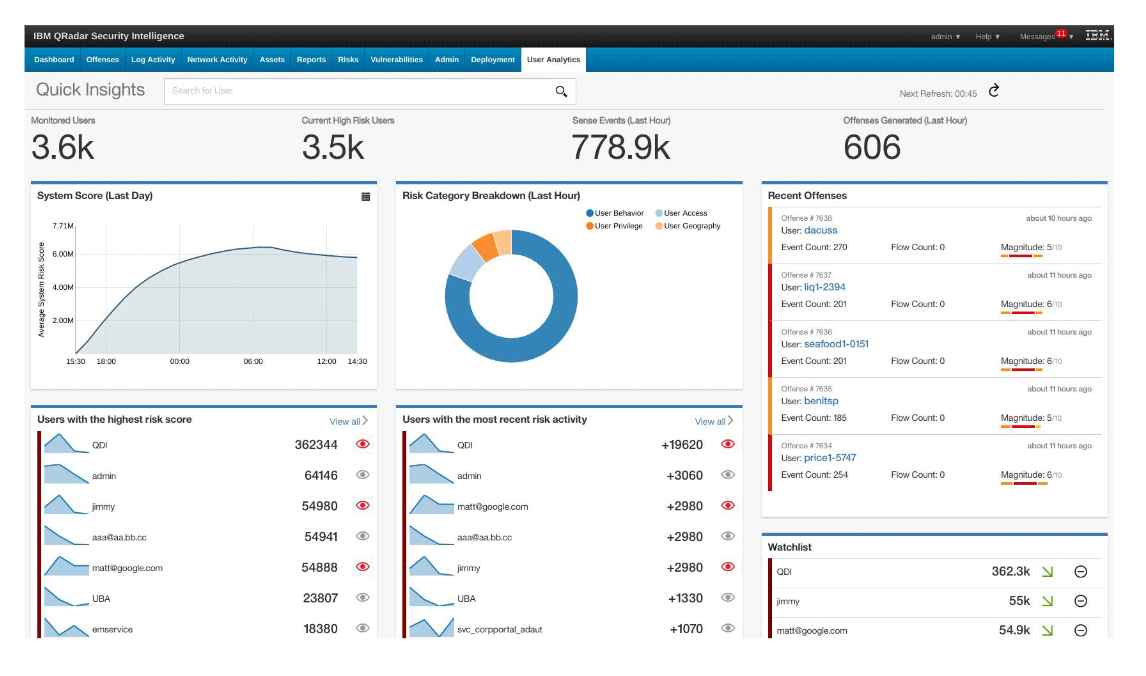Open the Log Activity tab
This screenshot has width=1146, height=676.
coord(153,60)
